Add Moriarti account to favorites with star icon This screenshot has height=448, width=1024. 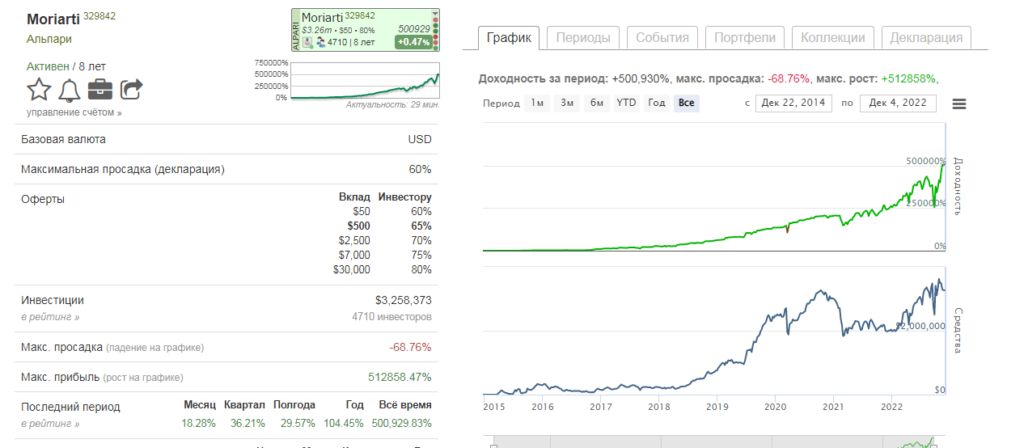pyautogui.click(x=39, y=89)
